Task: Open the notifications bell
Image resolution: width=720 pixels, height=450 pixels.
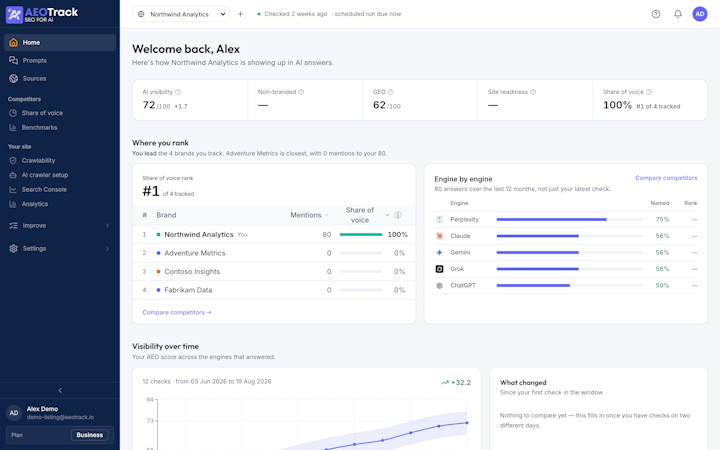Action: pyautogui.click(x=678, y=14)
